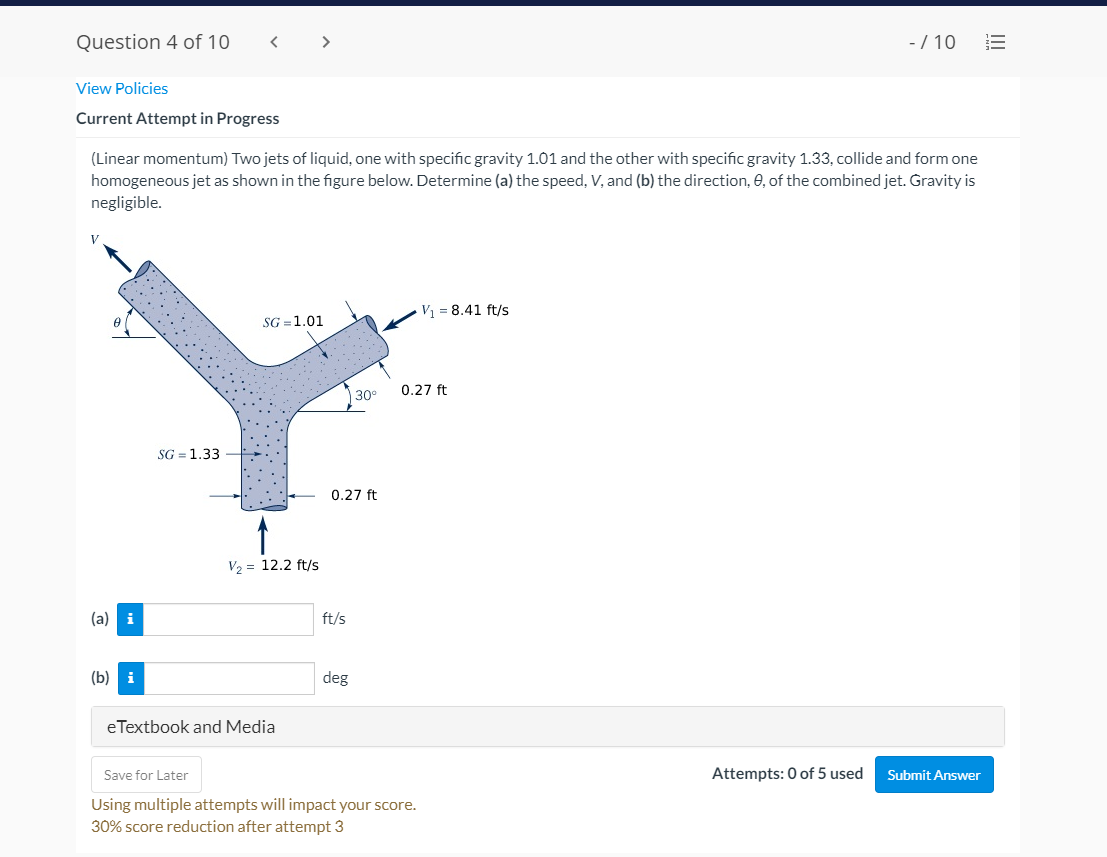Viewport: 1107px width, 857px height.
Task: Click the Question 4 of 10 header
Action: [152, 42]
